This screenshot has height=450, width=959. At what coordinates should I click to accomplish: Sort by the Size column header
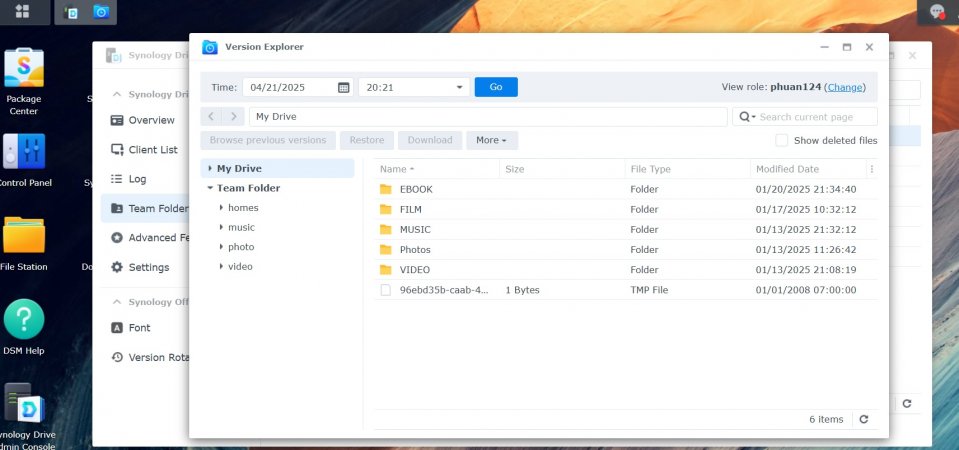click(x=562, y=169)
